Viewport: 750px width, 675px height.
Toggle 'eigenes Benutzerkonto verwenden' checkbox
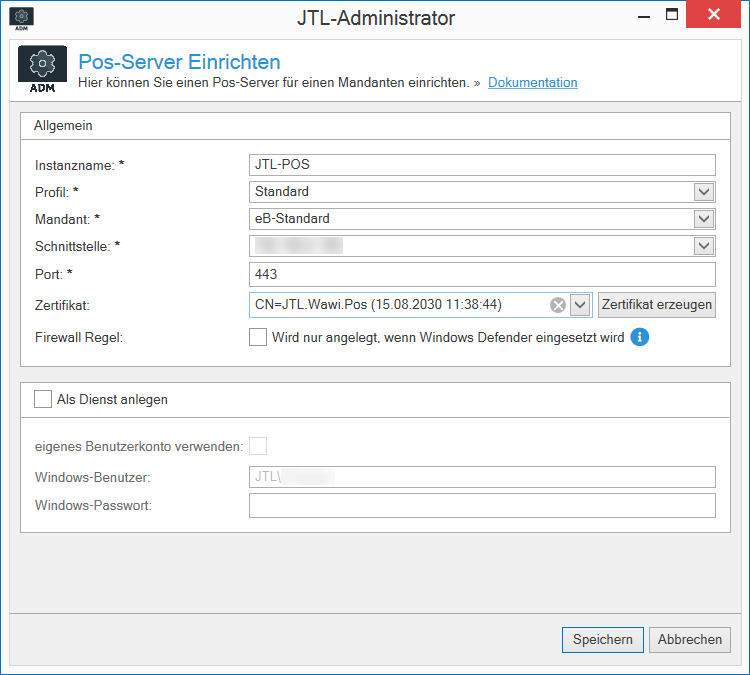tap(258, 446)
